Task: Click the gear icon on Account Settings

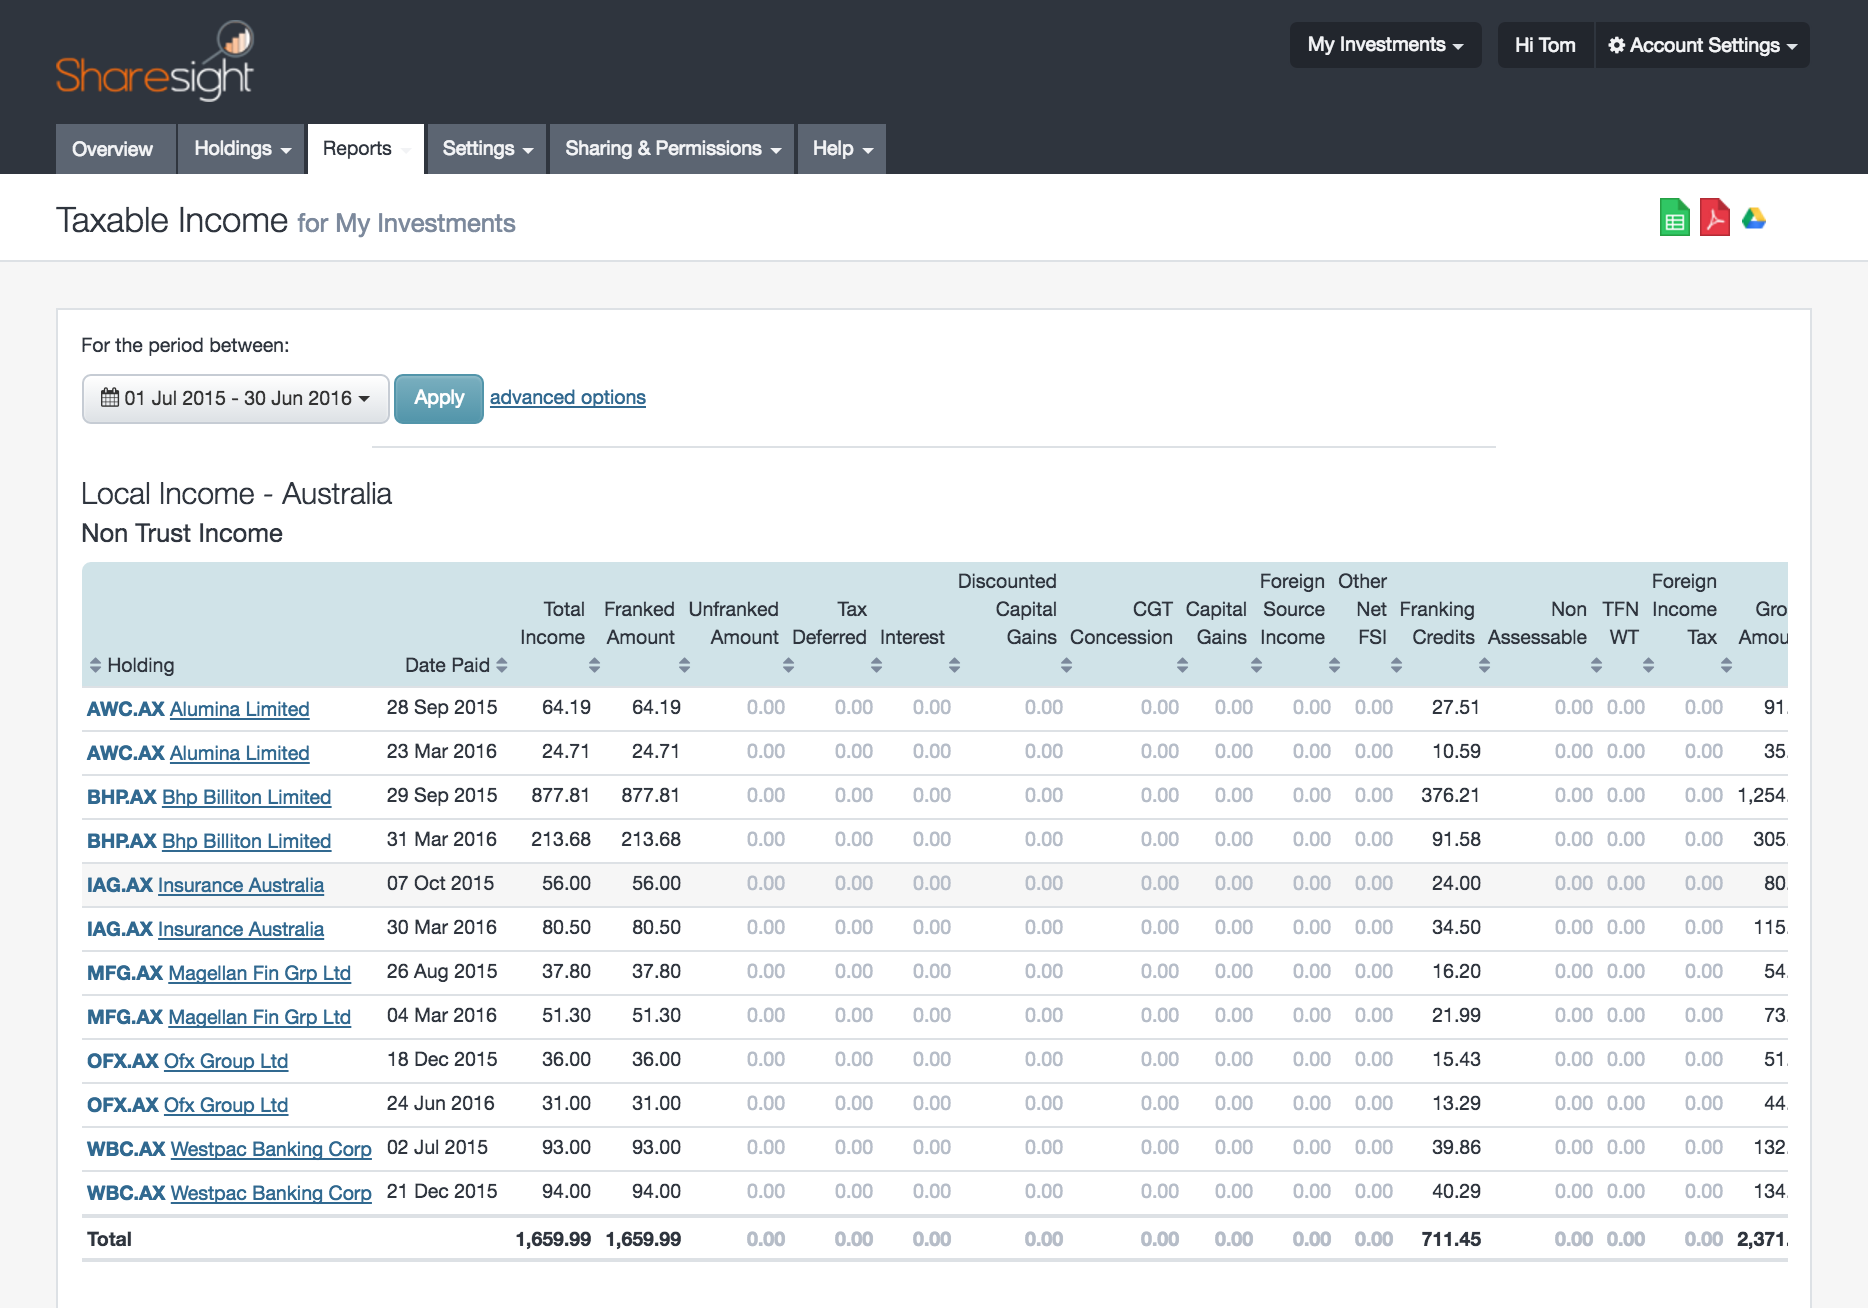Action: tap(1616, 45)
